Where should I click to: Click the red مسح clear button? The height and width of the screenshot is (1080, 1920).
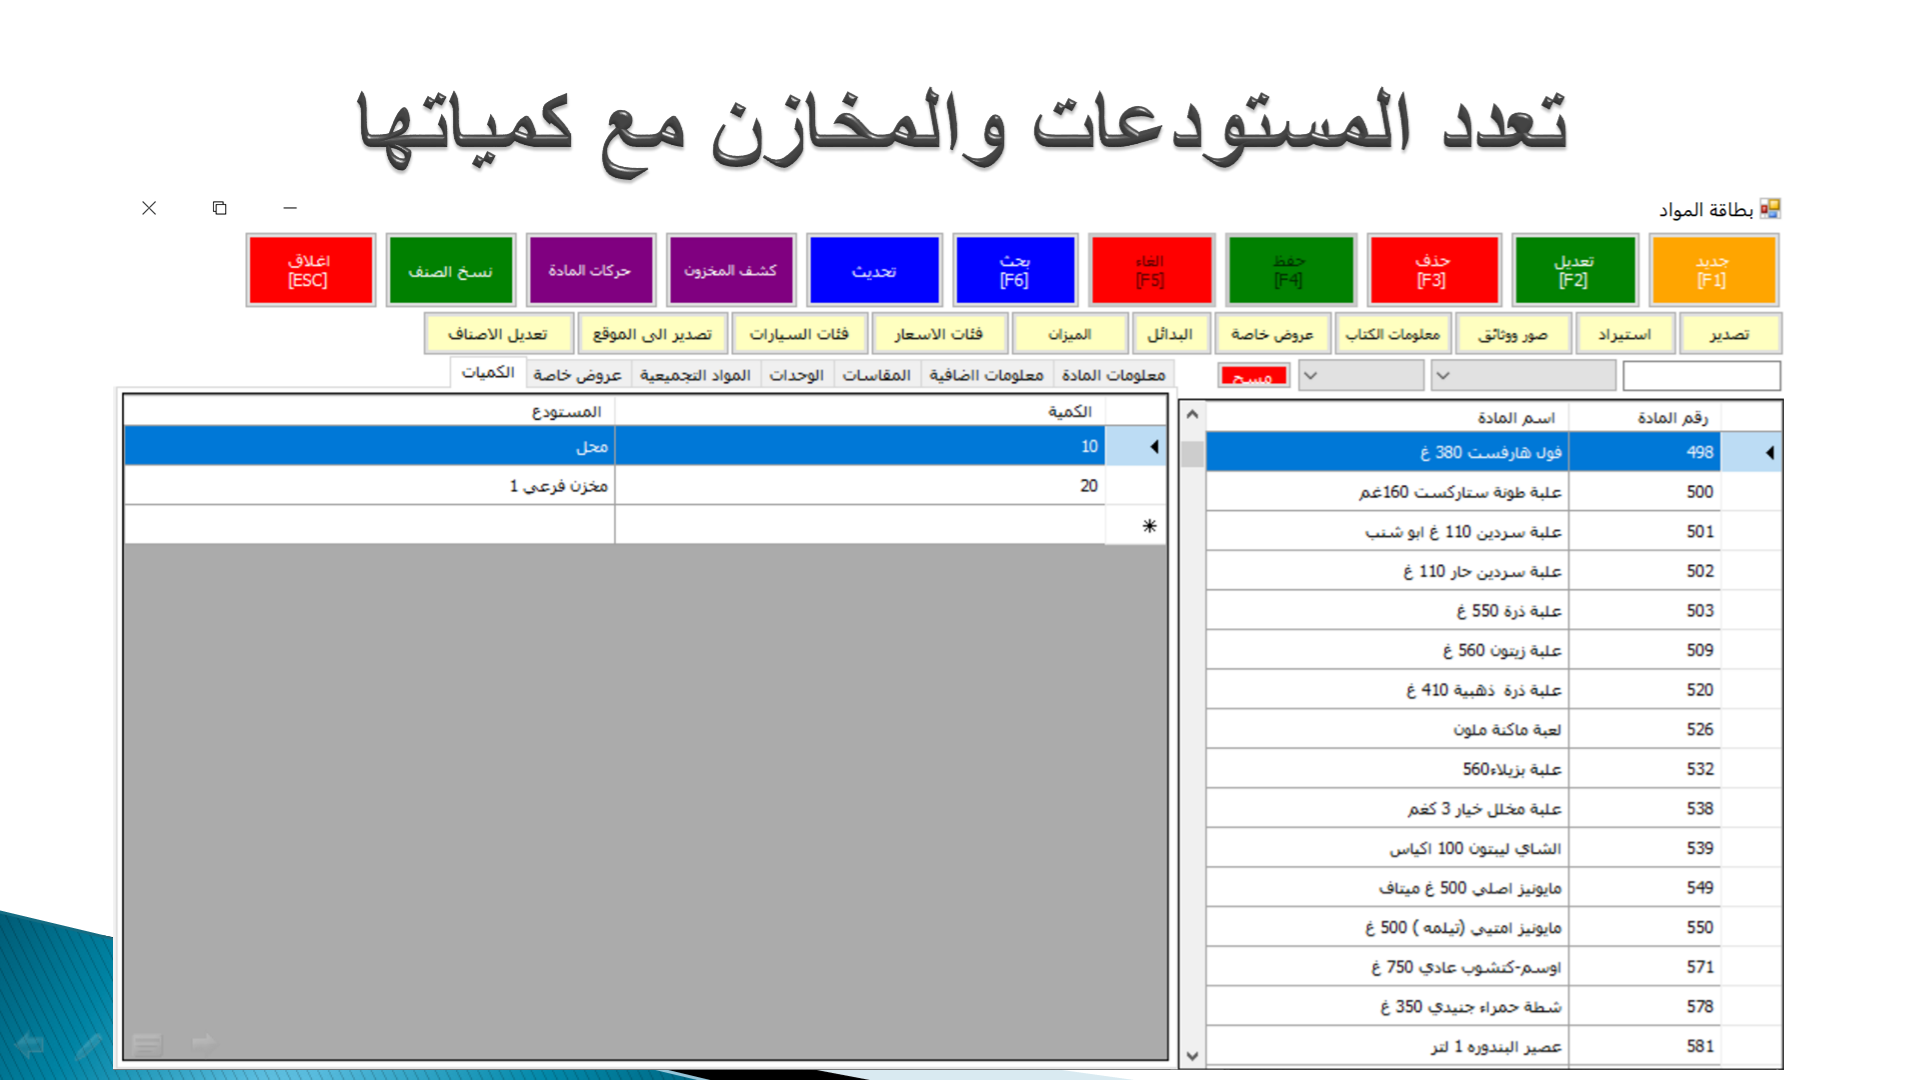click(1253, 376)
